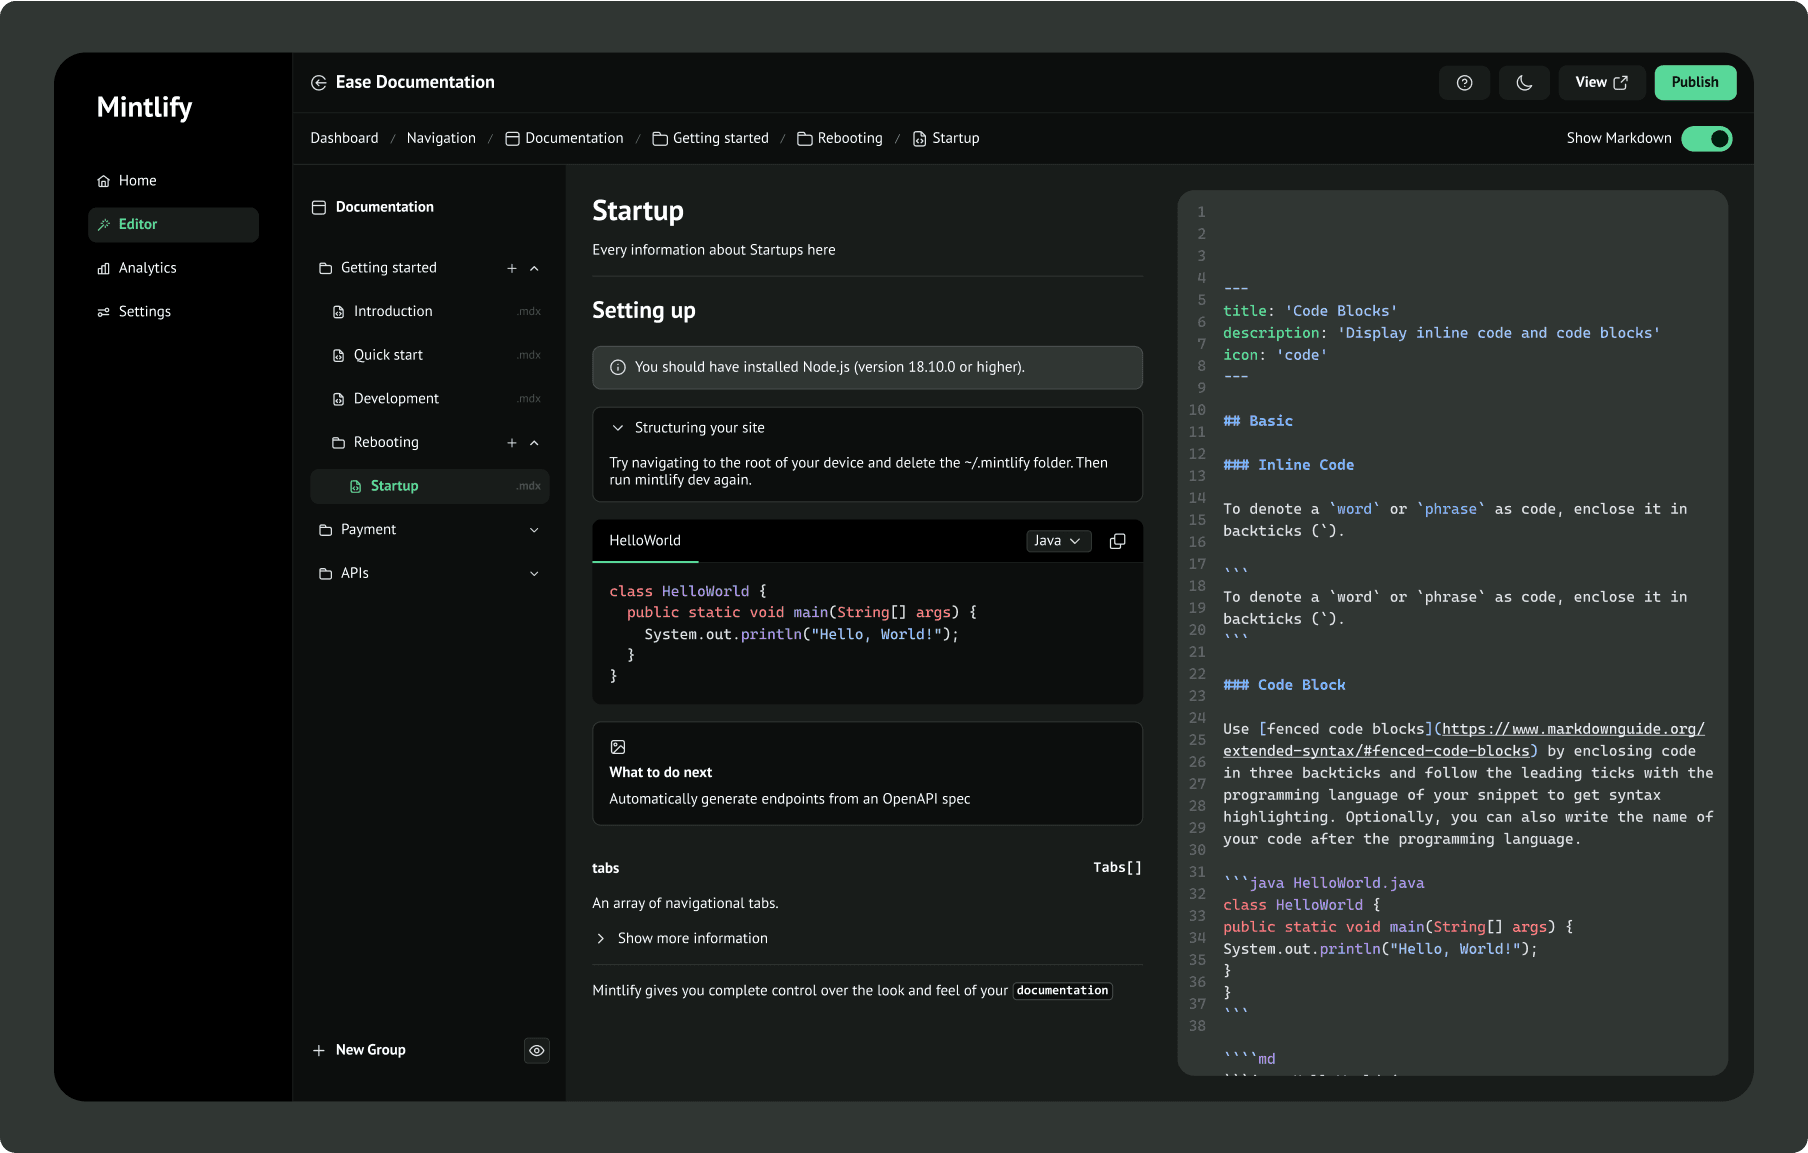1808x1153 pixels.
Task: Click the Introduction file icon
Action: [x=338, y=312]
